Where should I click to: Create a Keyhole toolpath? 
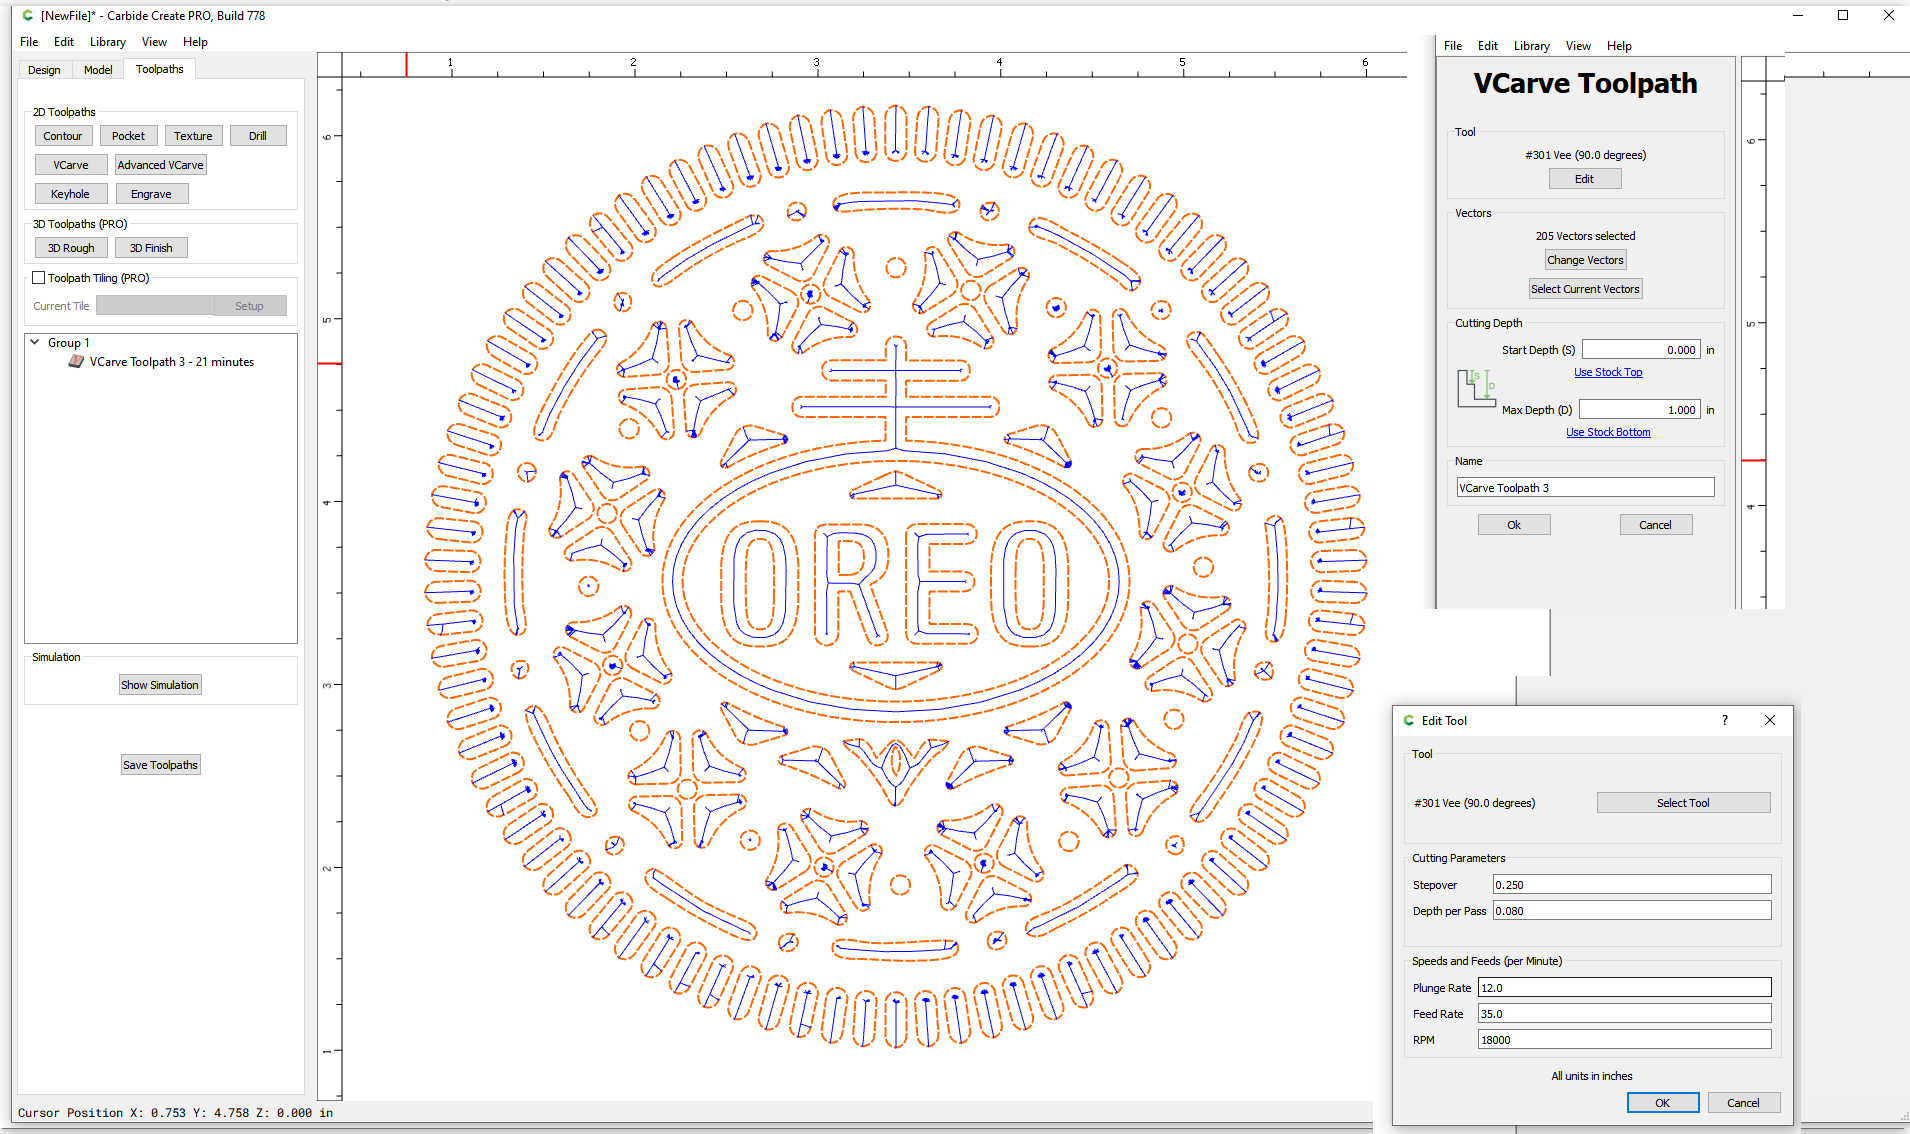pyautogui.click(x=71, y=194)
